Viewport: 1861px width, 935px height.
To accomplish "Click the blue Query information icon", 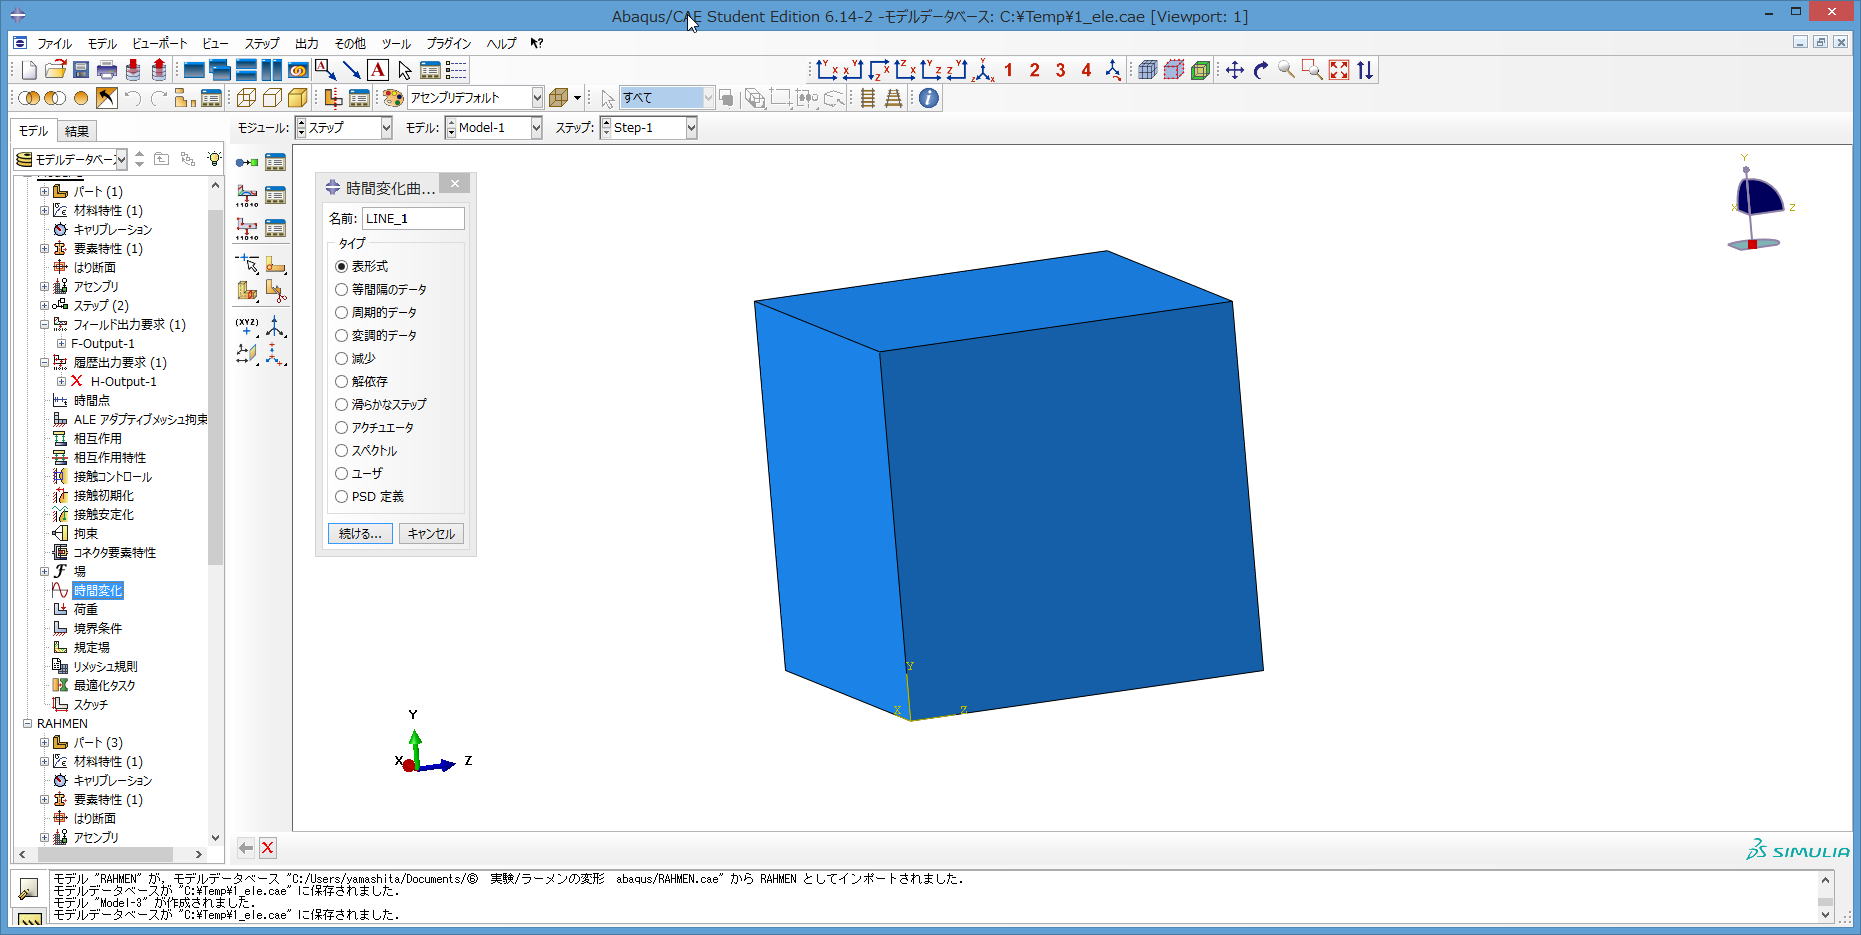I will (x=929, y=98).
